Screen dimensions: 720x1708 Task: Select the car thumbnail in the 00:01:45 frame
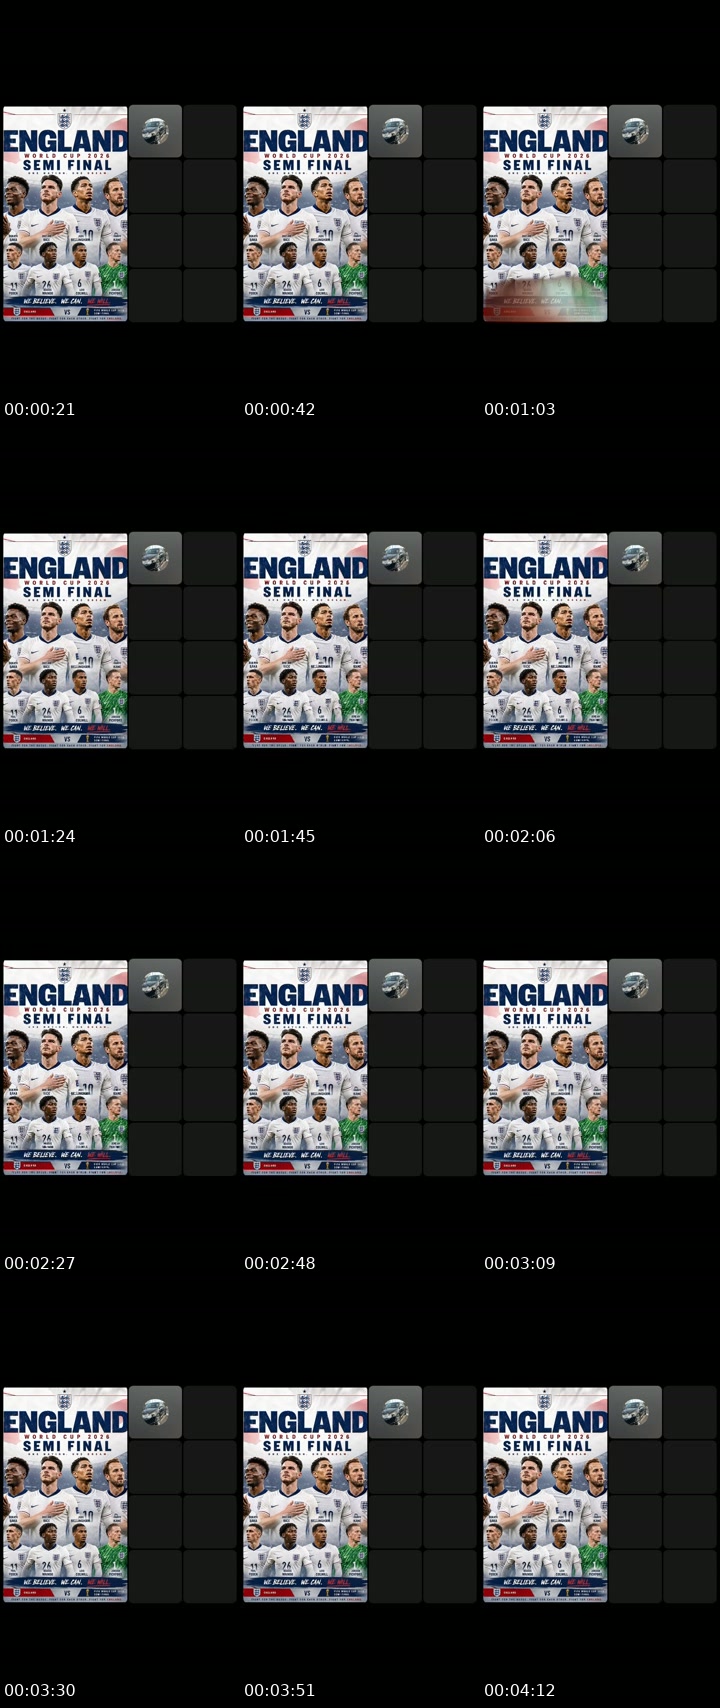coord(395,558)
